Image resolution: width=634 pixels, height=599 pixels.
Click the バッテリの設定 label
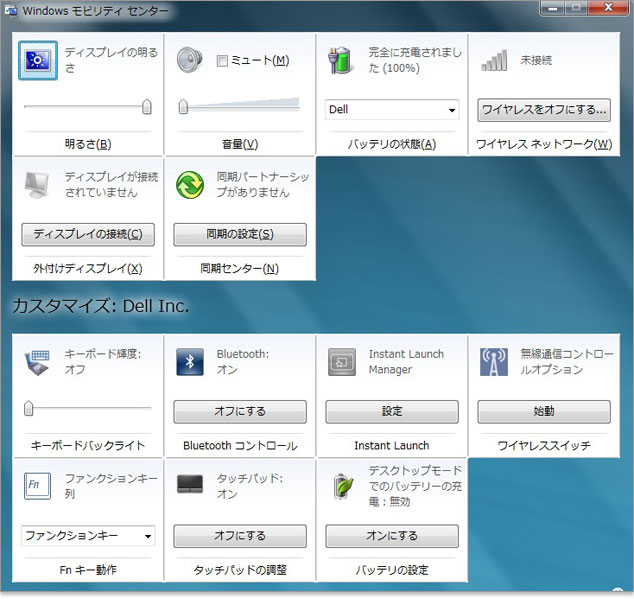tap(392, 570)
